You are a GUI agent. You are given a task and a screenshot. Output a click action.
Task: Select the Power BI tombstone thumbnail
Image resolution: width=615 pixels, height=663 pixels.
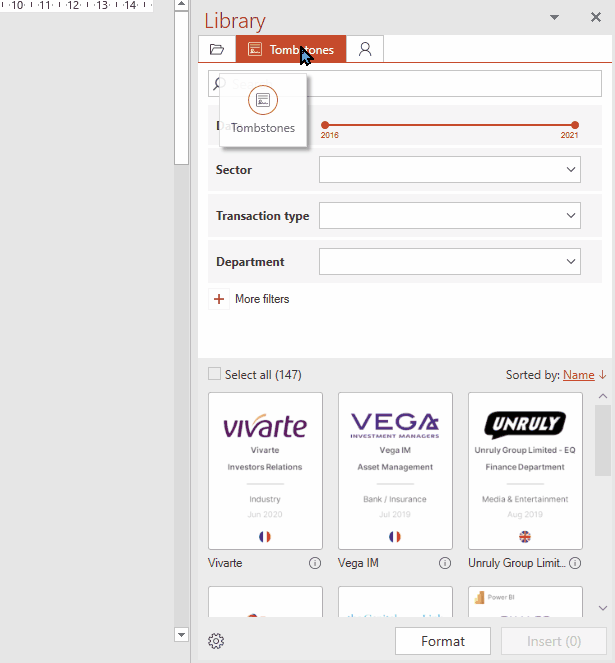point(525,601)
